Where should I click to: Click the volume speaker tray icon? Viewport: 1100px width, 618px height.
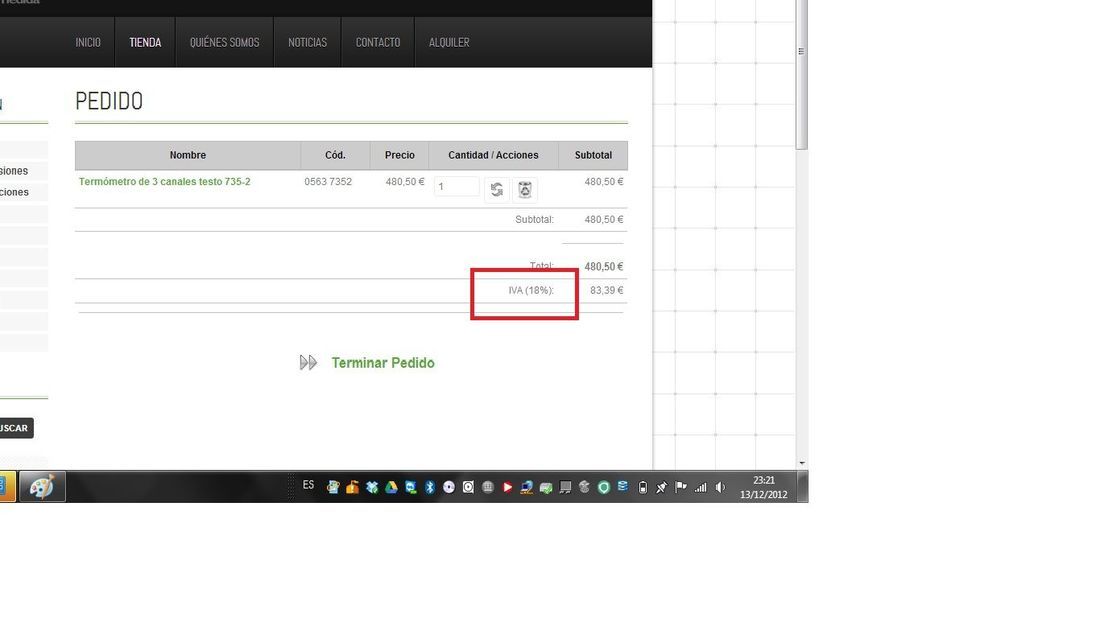pos(720,487)
